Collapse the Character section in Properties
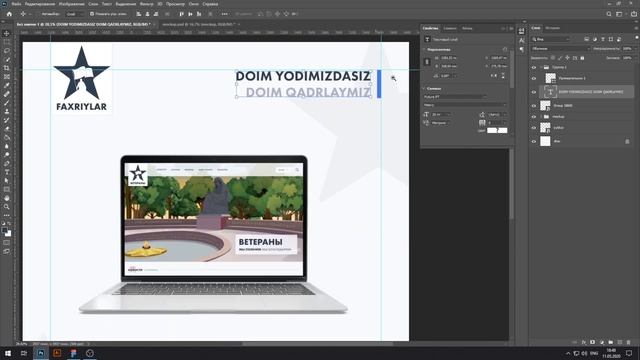This screenshot has height=360, width=640. click(x=424, y=89)
